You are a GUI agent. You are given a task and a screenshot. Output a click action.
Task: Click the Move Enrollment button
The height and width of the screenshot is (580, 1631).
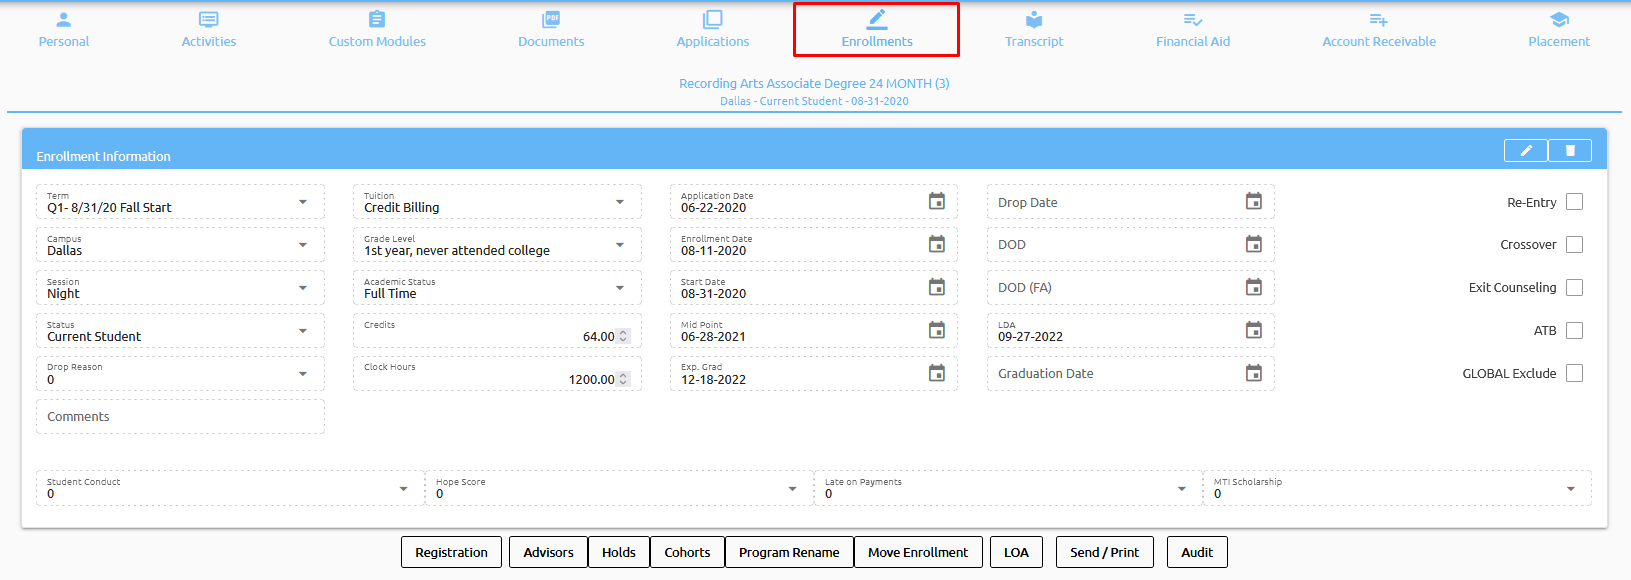[x=917, y=553]
